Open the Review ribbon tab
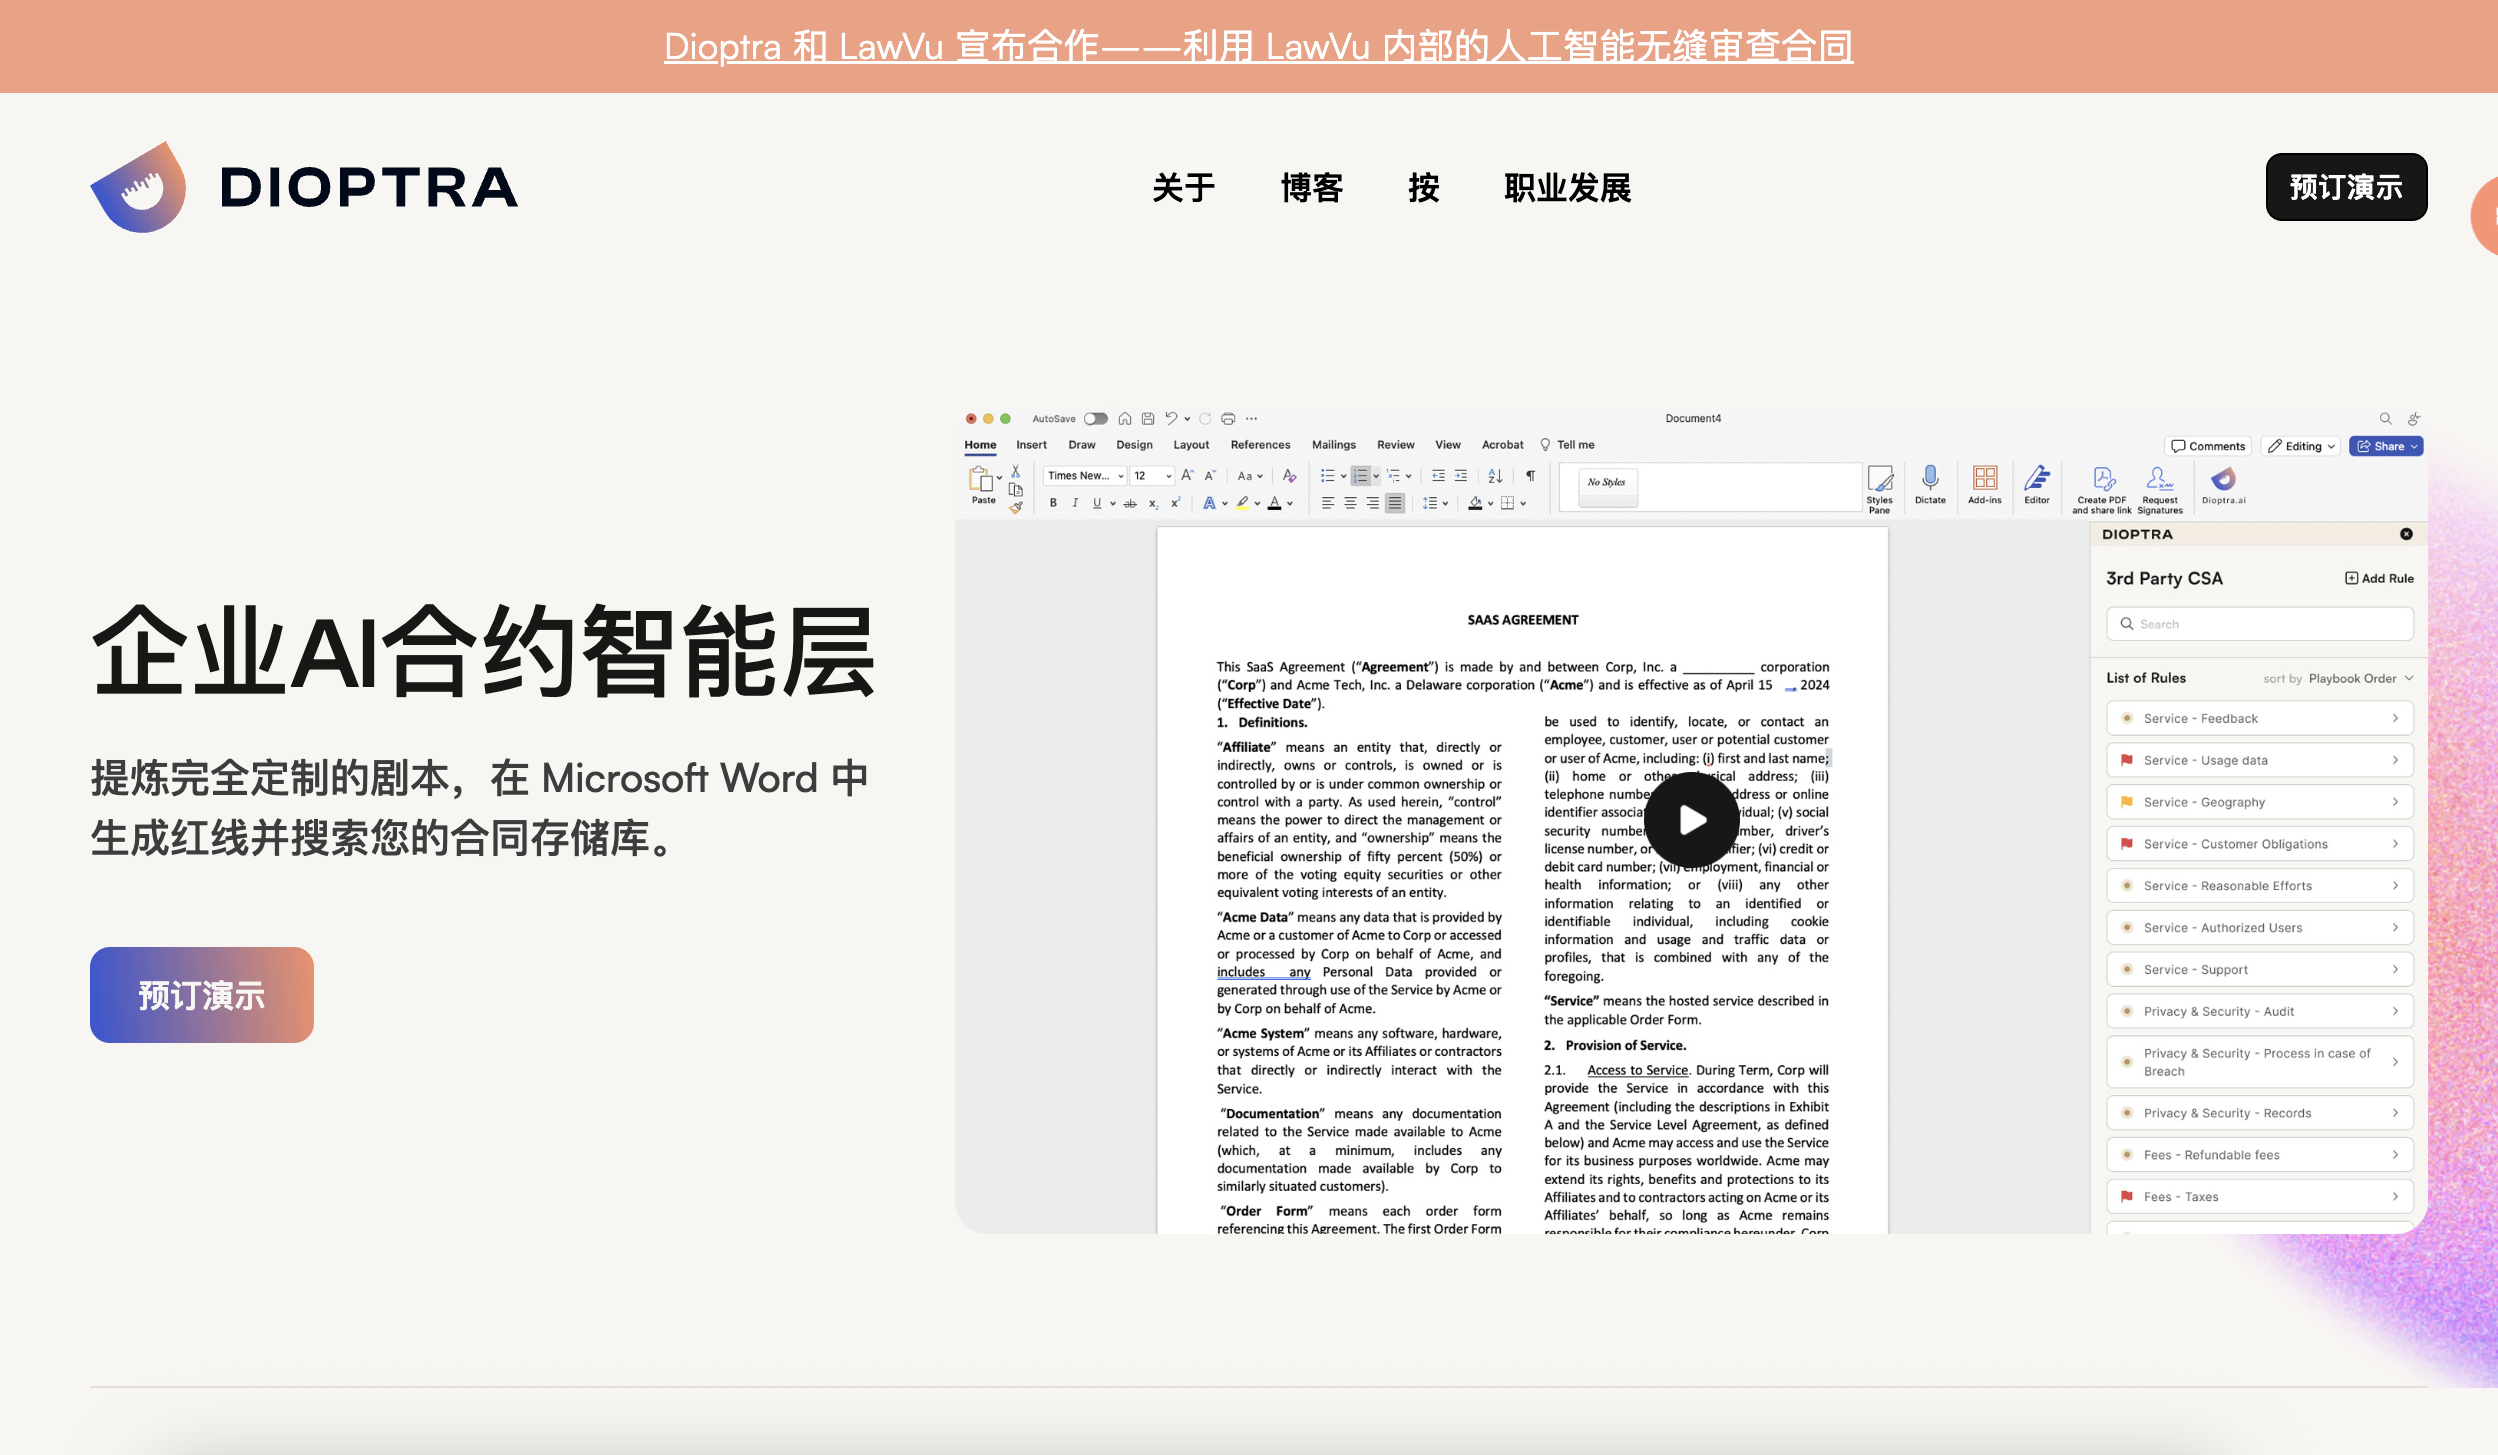The image size is (2498, 1455). (1395, 445)
